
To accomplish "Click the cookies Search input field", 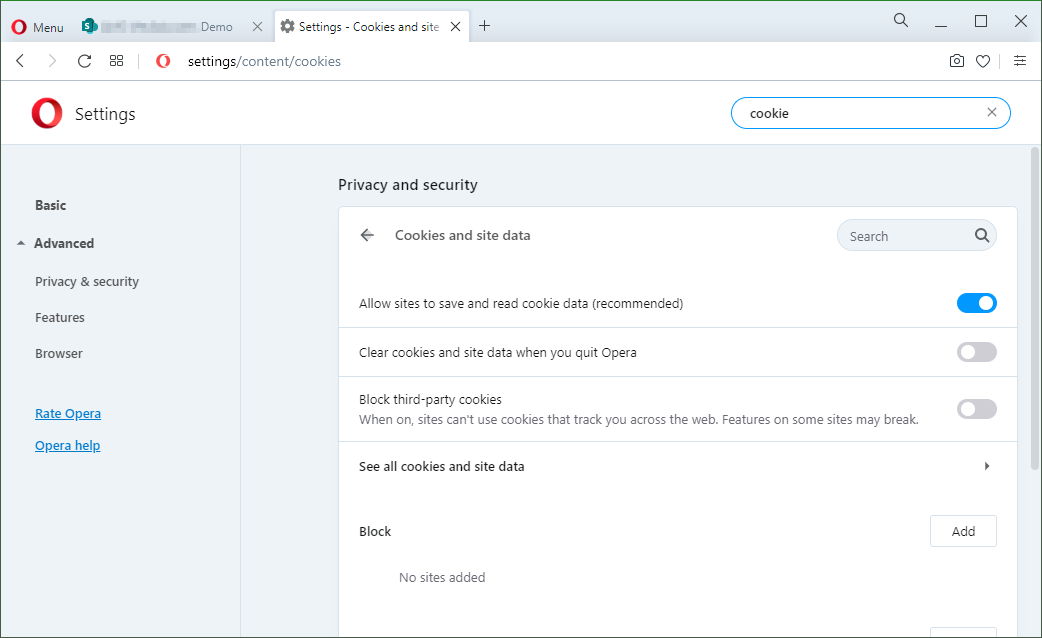I will 905,236.
